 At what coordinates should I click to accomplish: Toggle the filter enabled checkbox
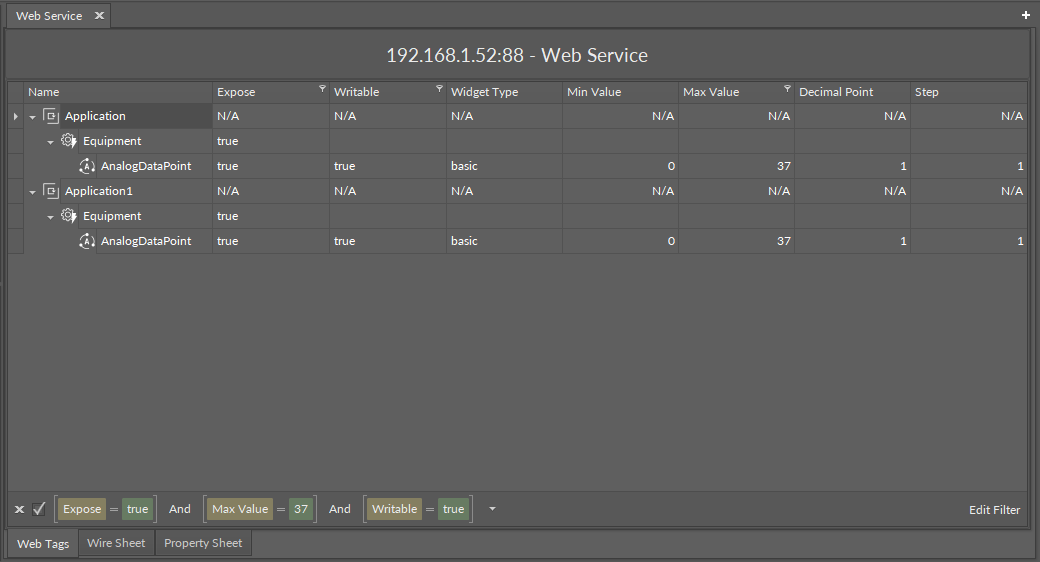pyautogui.click(x=39, y=509)
